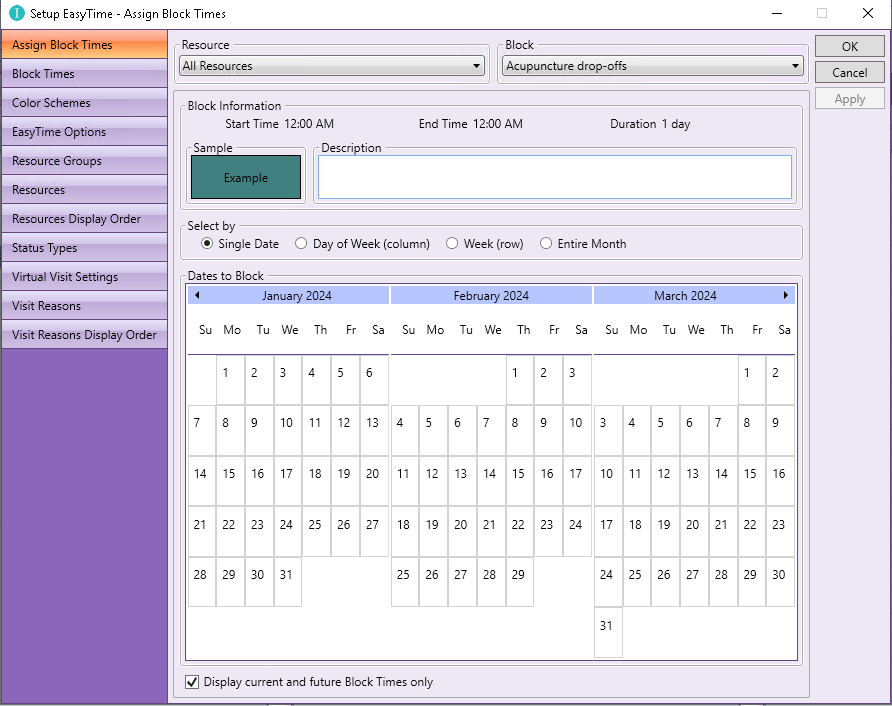Choose Day of Week (column) option
Screen dimensions: 892x706
click(x=301, y=243)
